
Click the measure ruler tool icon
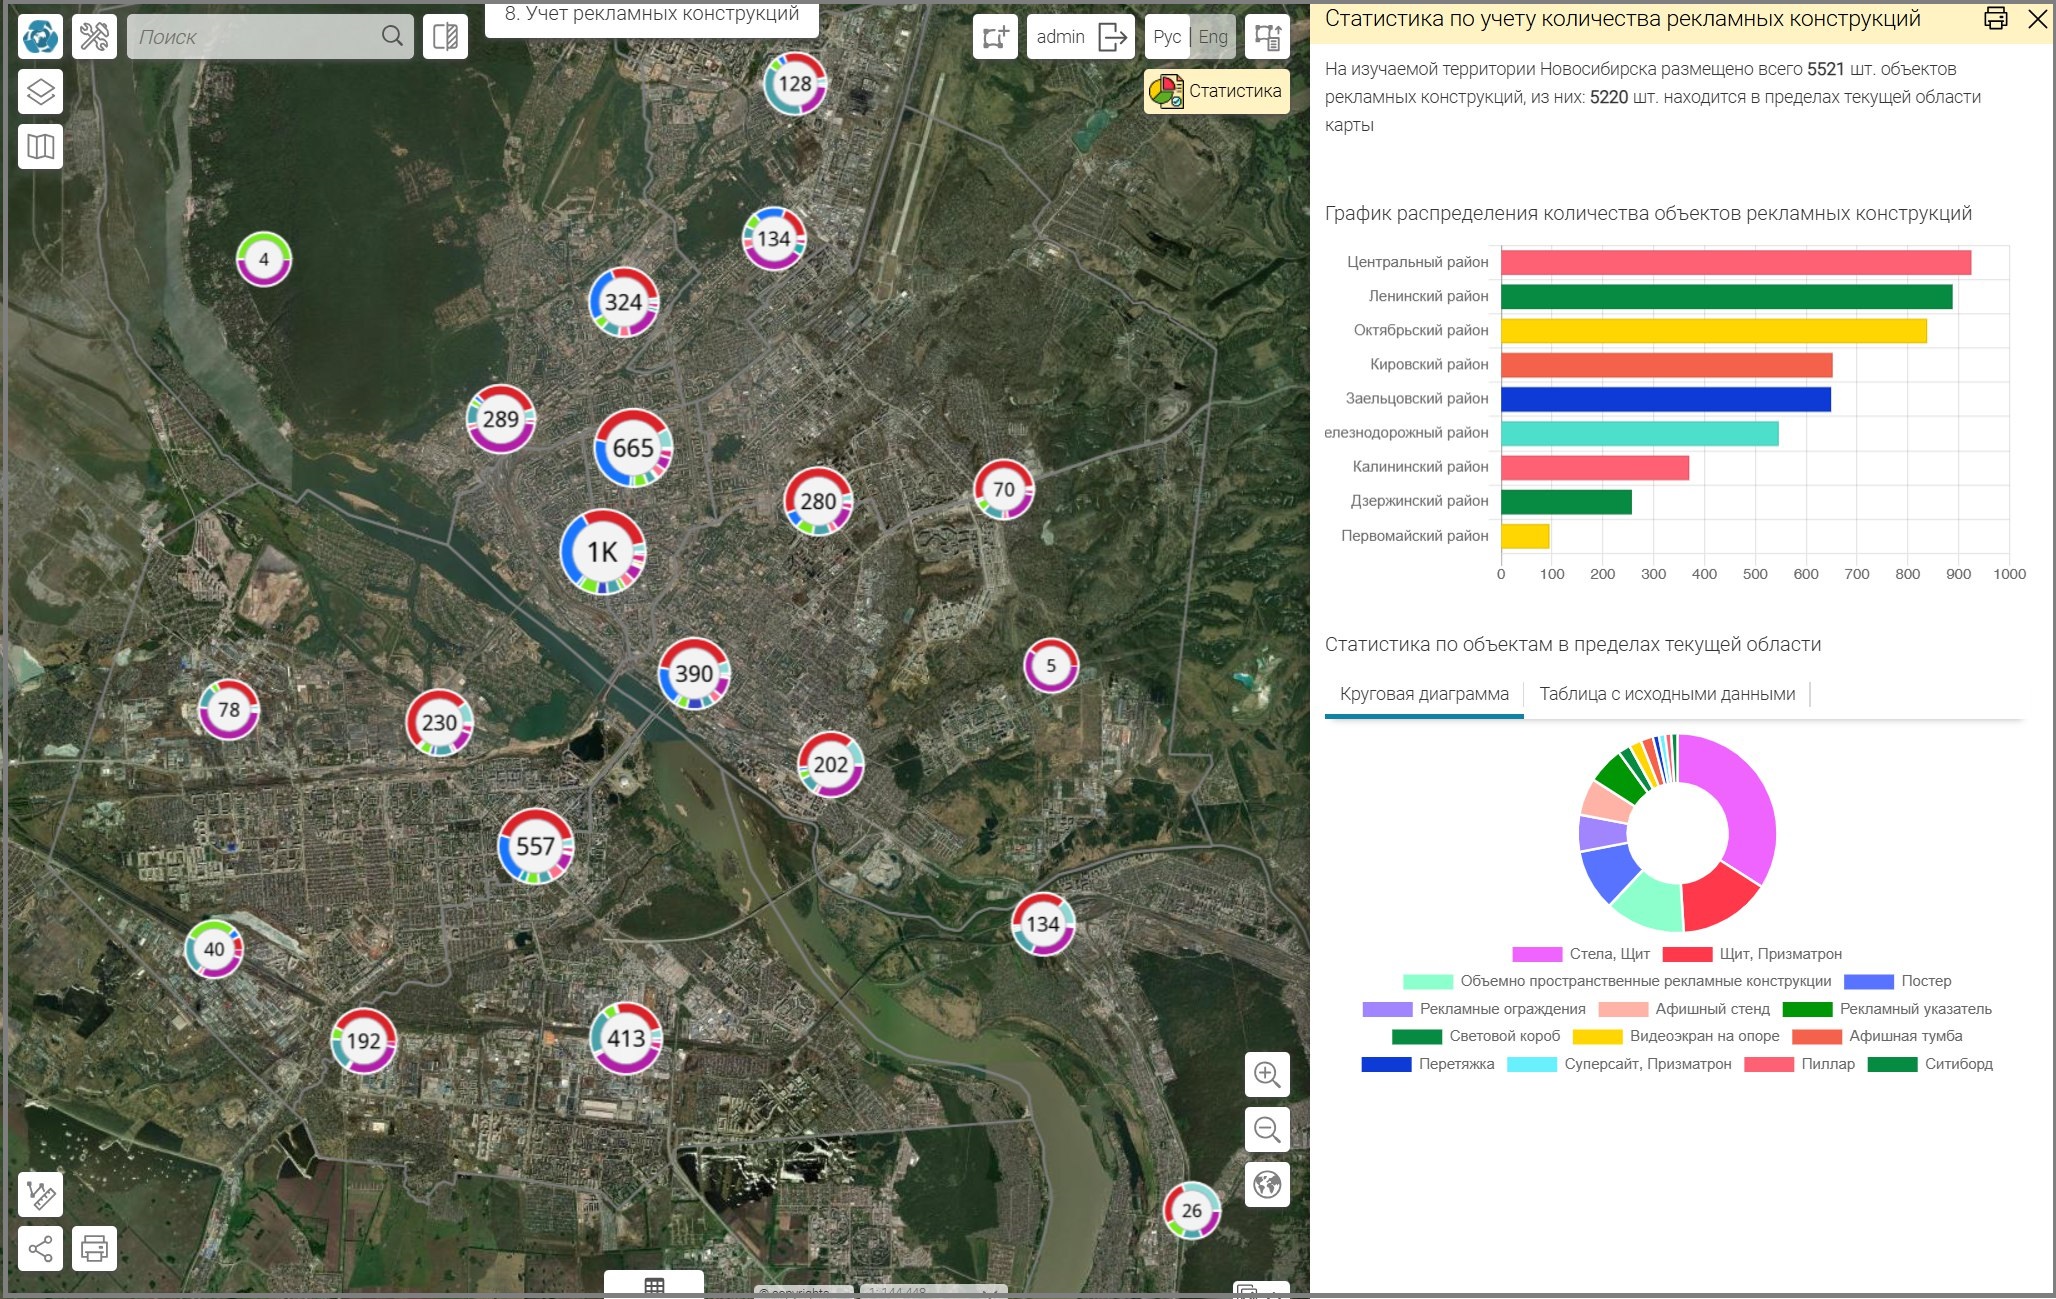(40, 1194)
